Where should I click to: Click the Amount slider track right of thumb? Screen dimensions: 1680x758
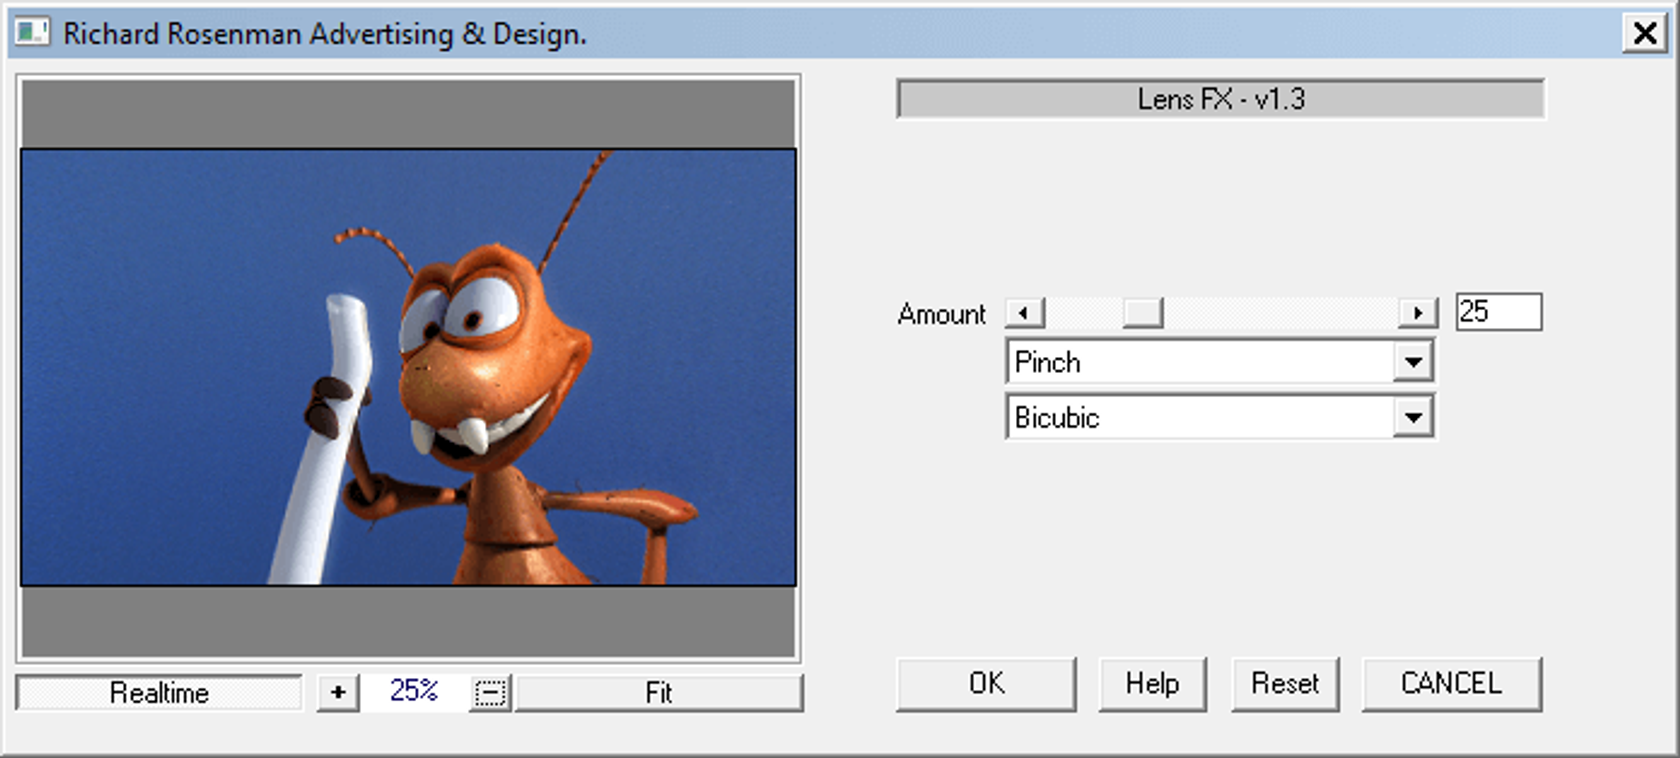click(1281, 313)
